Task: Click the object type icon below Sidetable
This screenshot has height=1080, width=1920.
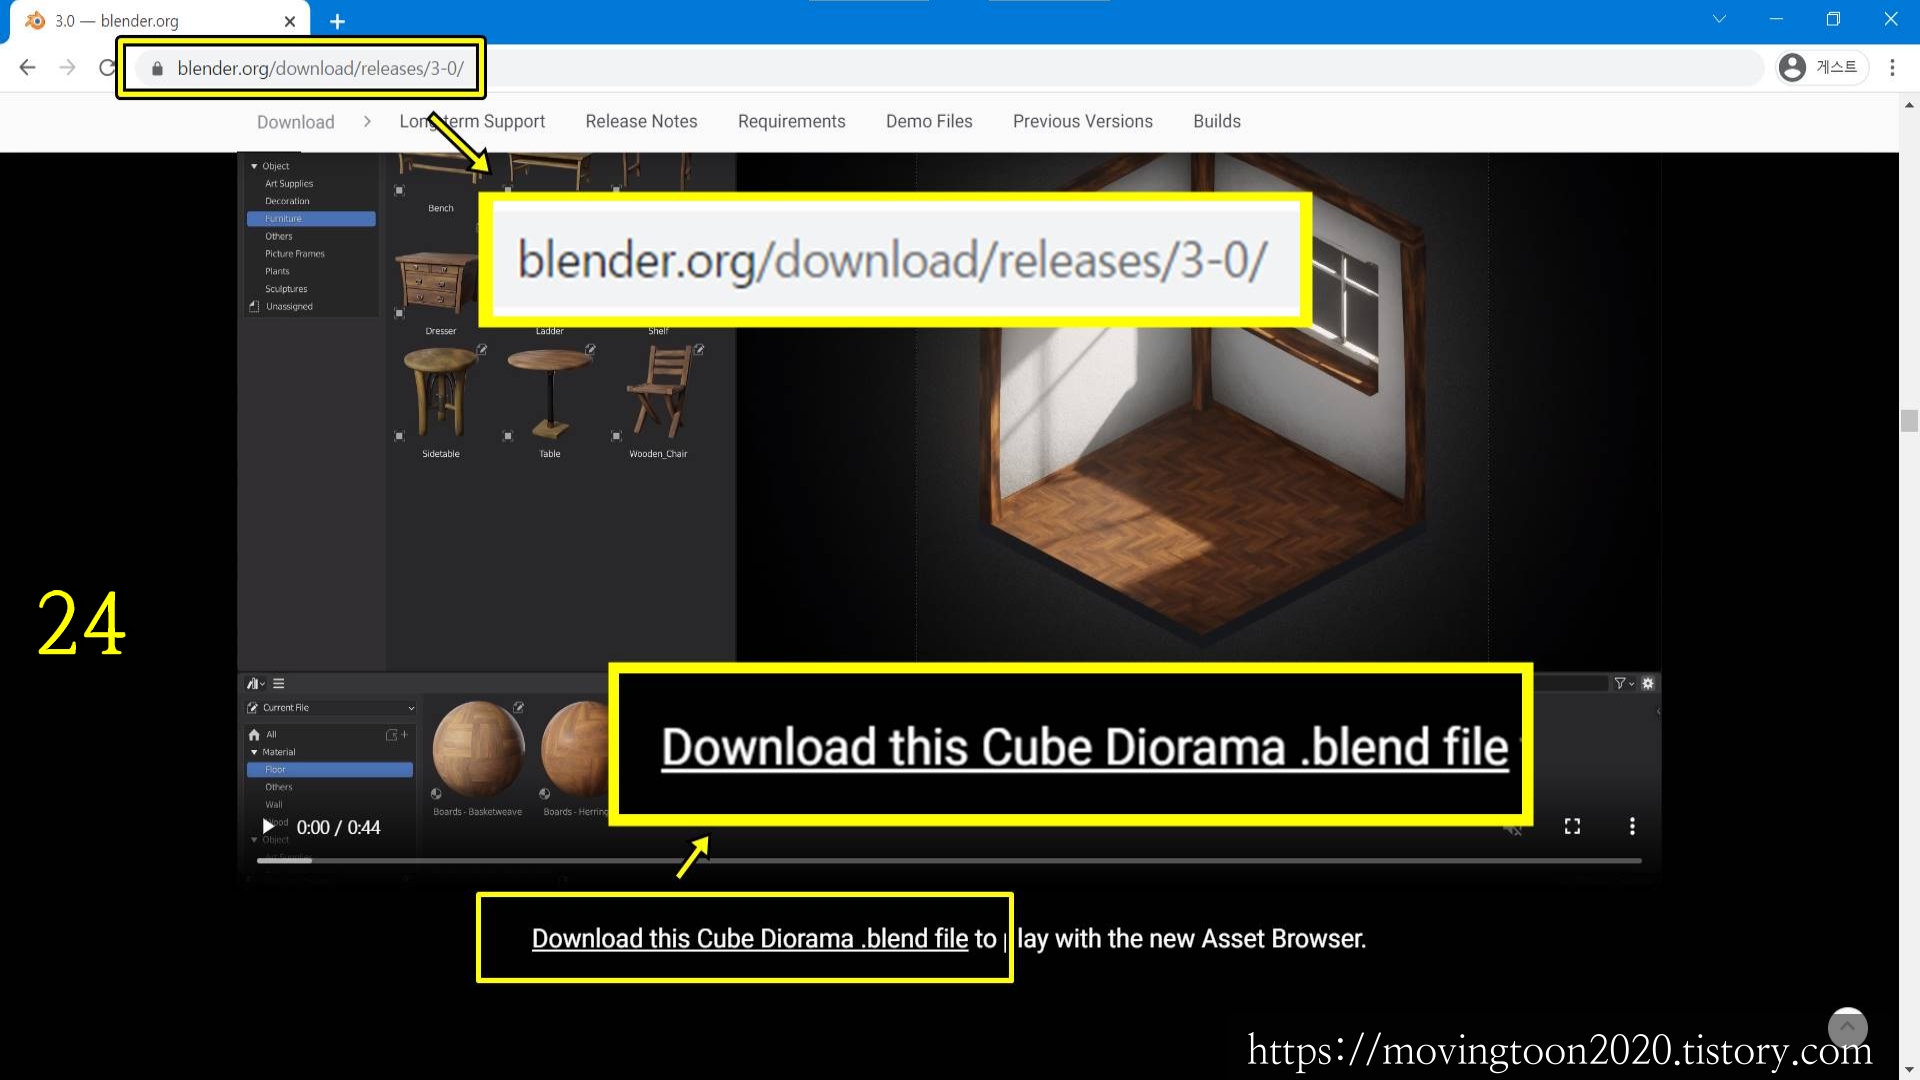Action: tap(399, 436)
